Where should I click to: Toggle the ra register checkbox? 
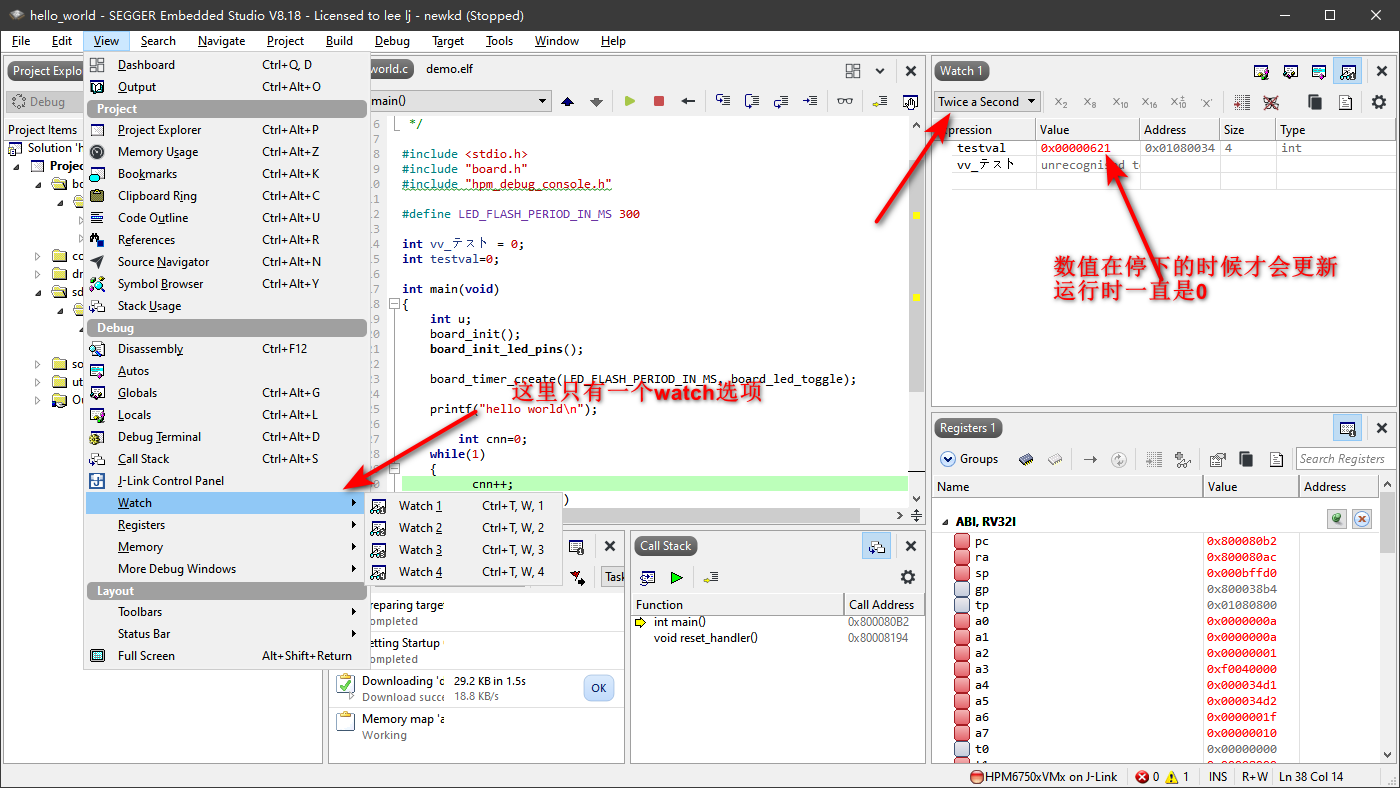pyautogui.click(x=961, y=557)
